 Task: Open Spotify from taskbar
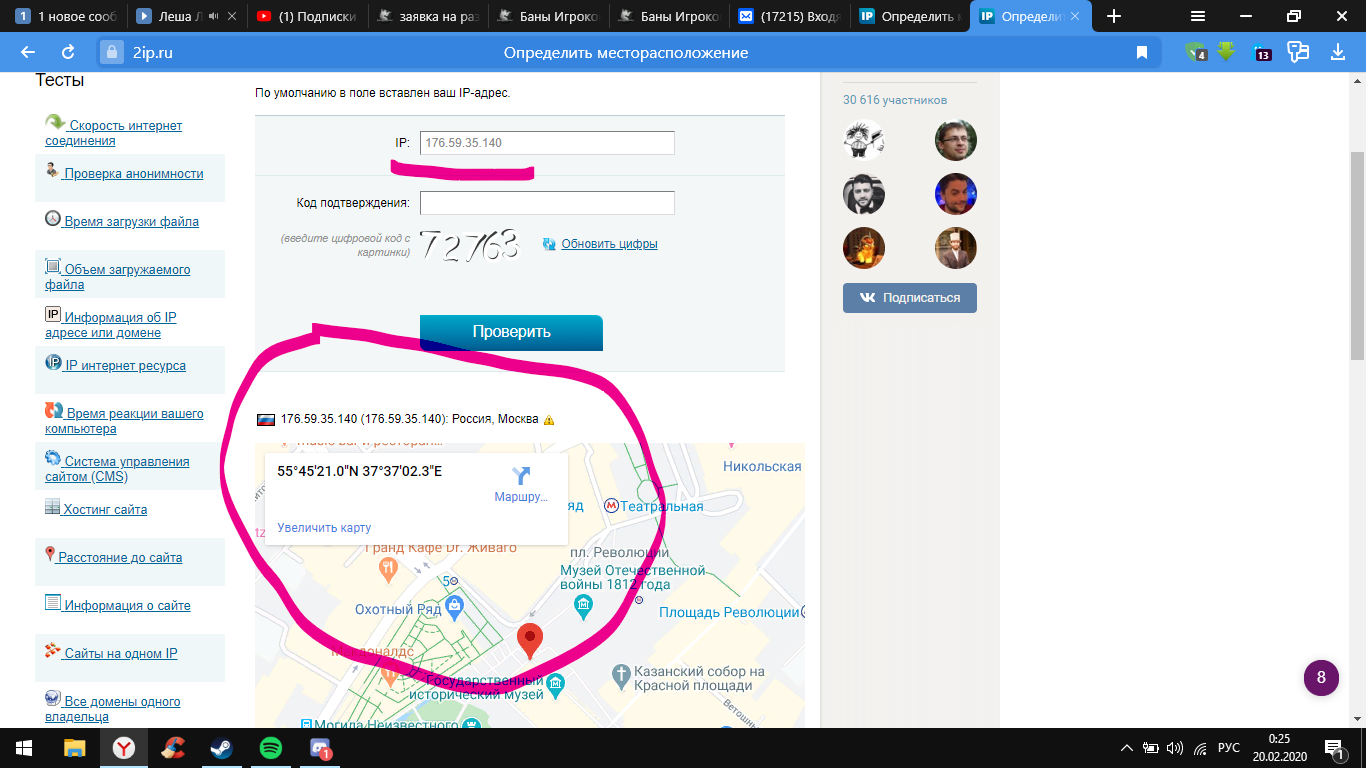click(270, 748)
